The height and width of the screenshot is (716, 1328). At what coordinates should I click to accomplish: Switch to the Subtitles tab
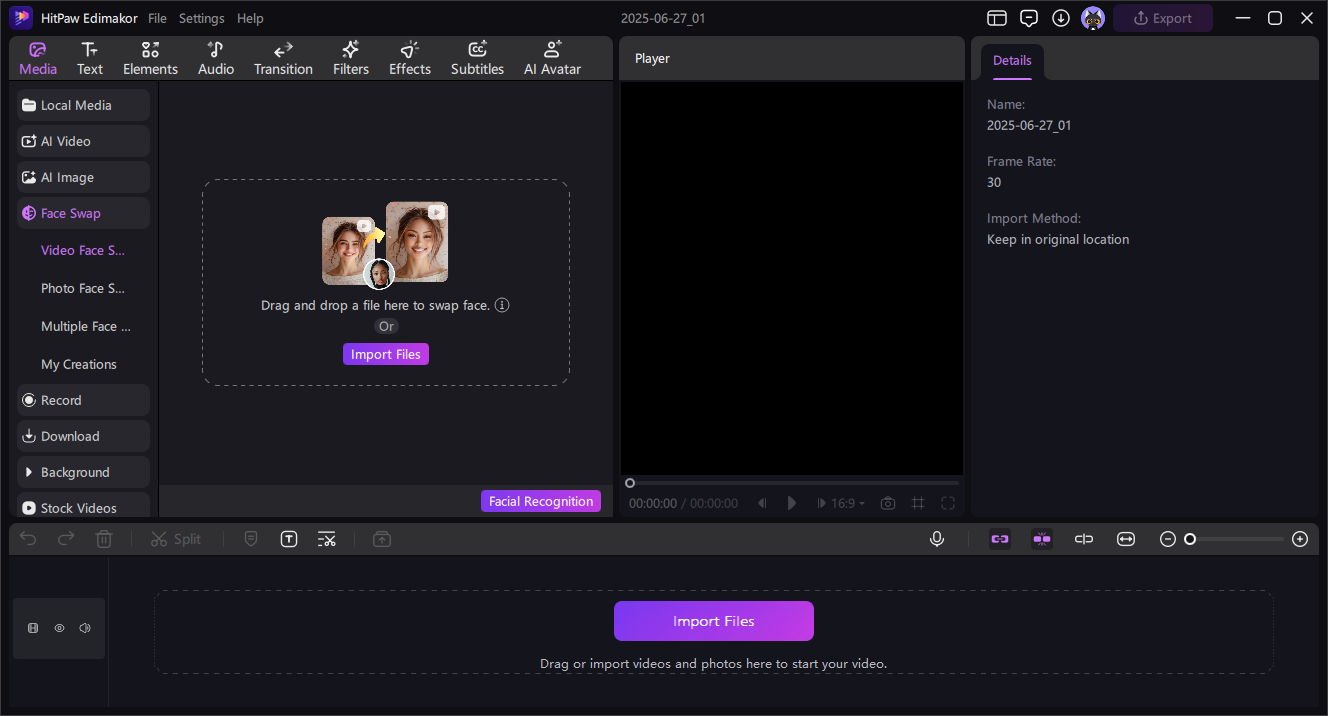pos(477,58)
